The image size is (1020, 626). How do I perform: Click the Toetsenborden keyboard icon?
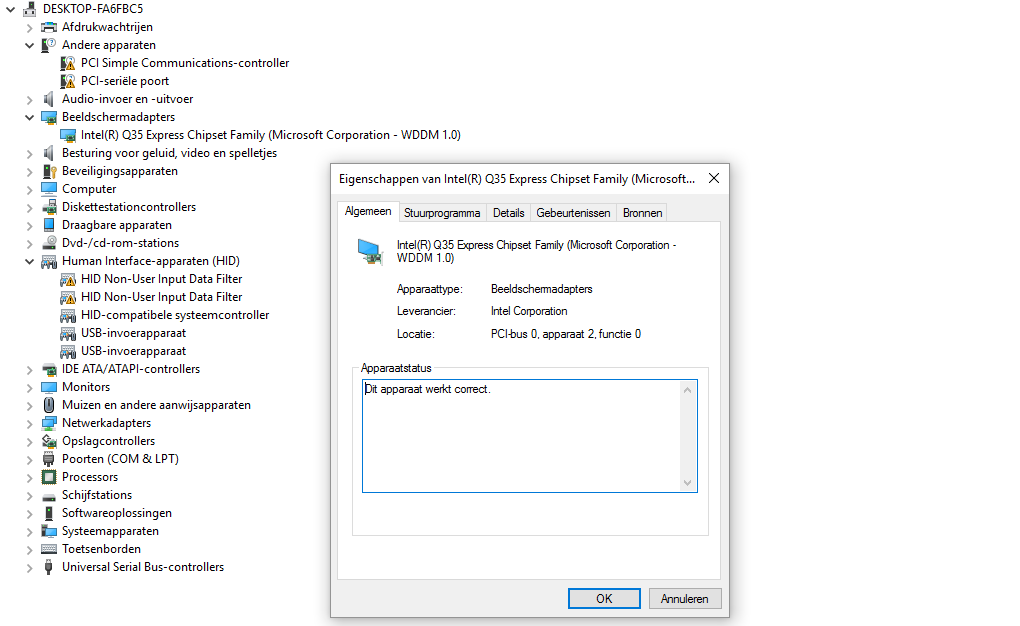click(49, 549)
